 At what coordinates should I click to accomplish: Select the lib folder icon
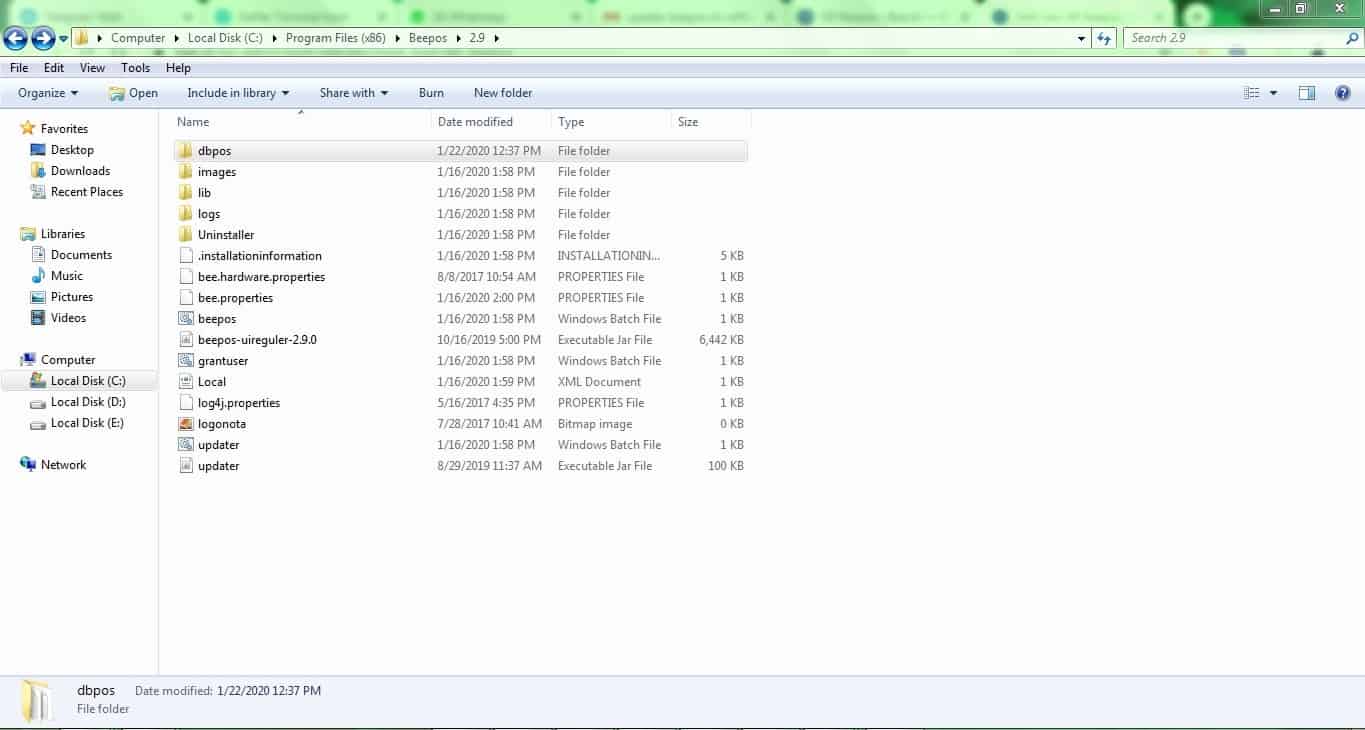tap(185, 193)
